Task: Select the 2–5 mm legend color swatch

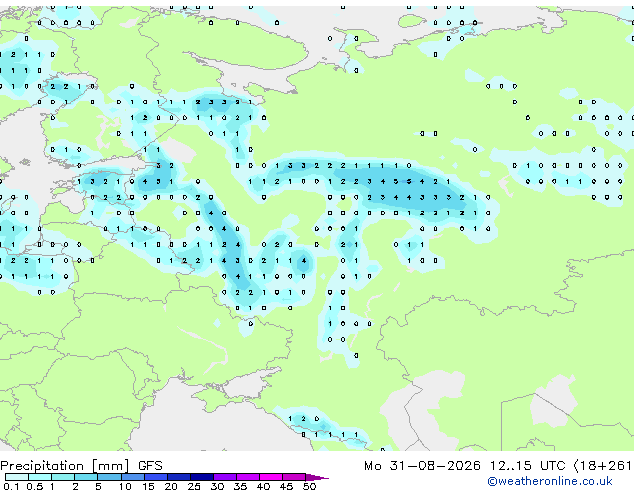Action: coord(86,477)
